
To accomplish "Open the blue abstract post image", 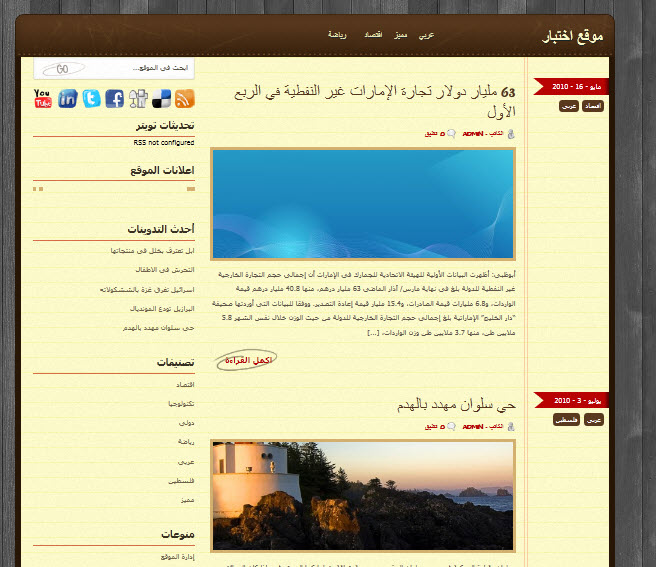I will pyautogui.click(x=363, y=204).
